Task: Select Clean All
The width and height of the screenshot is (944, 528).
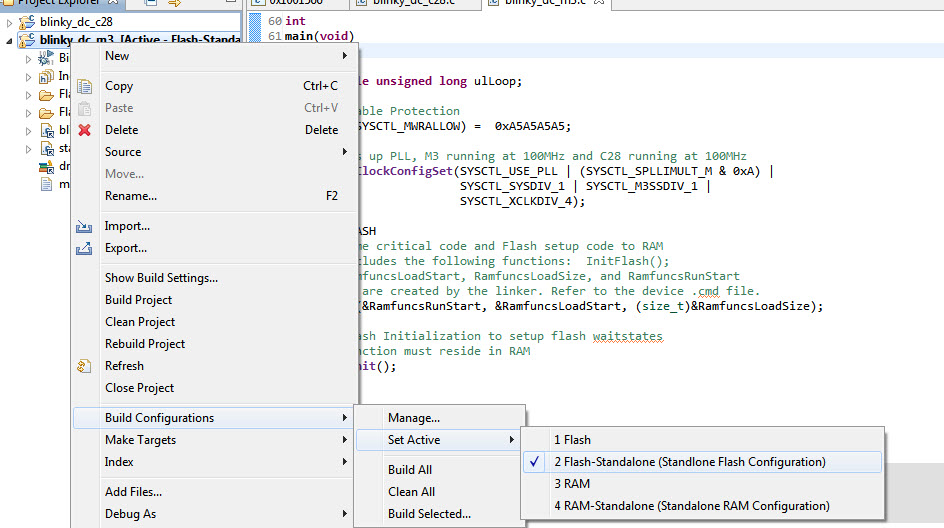Action: pos(438,492)
